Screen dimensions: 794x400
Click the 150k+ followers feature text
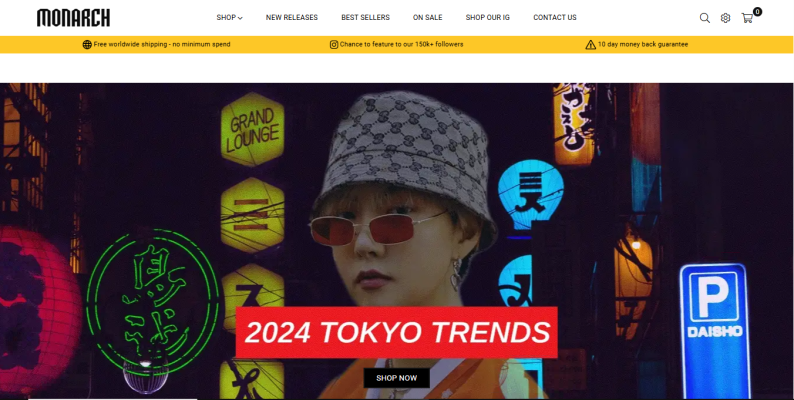tap(402, 45)
